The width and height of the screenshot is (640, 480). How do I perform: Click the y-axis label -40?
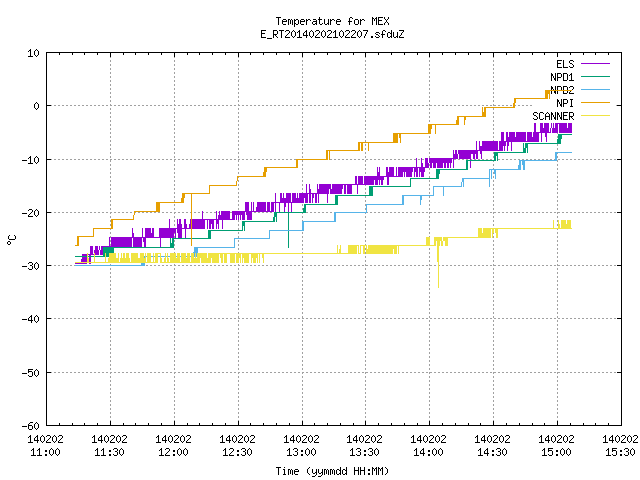click(31, 319)
